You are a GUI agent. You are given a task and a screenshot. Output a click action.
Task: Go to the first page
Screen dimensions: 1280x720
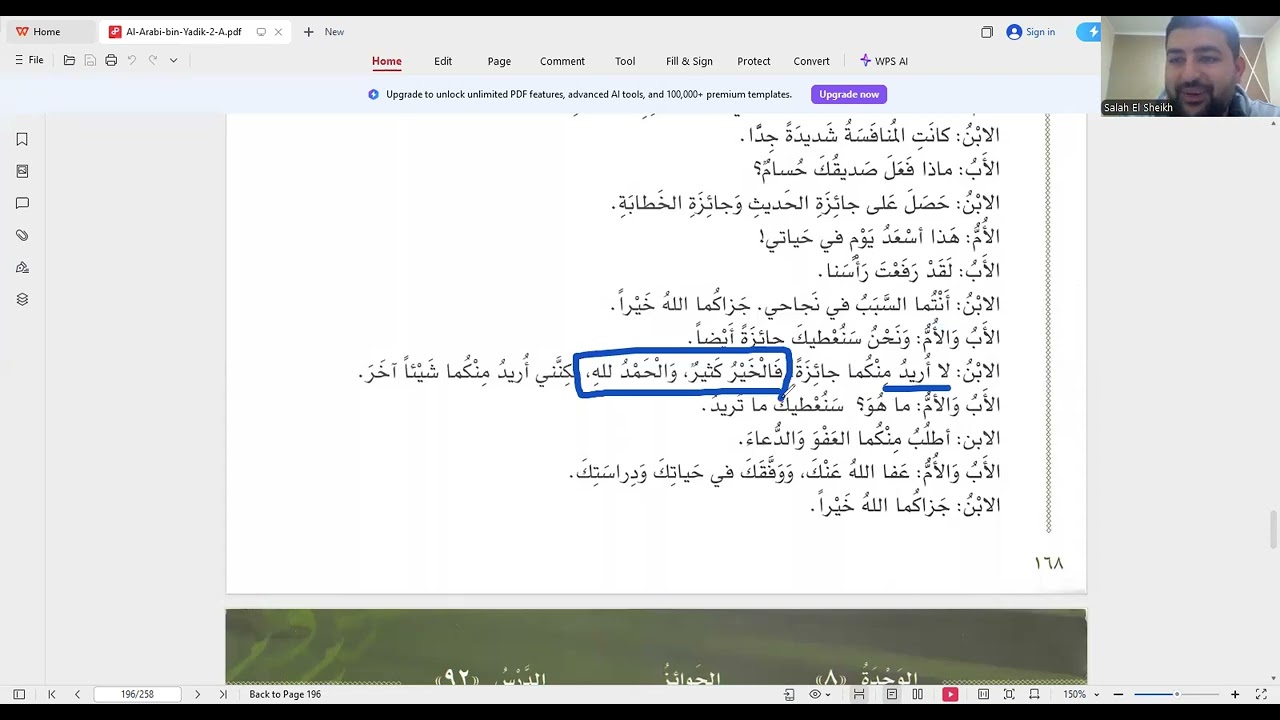(x=52, y=694)
